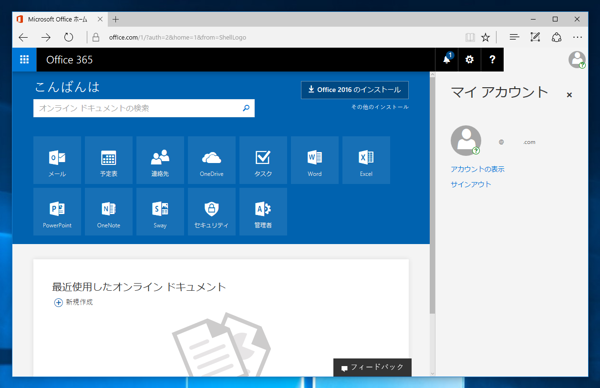
Task: Click the account avatar in the header
Action: tap(577, 59)
